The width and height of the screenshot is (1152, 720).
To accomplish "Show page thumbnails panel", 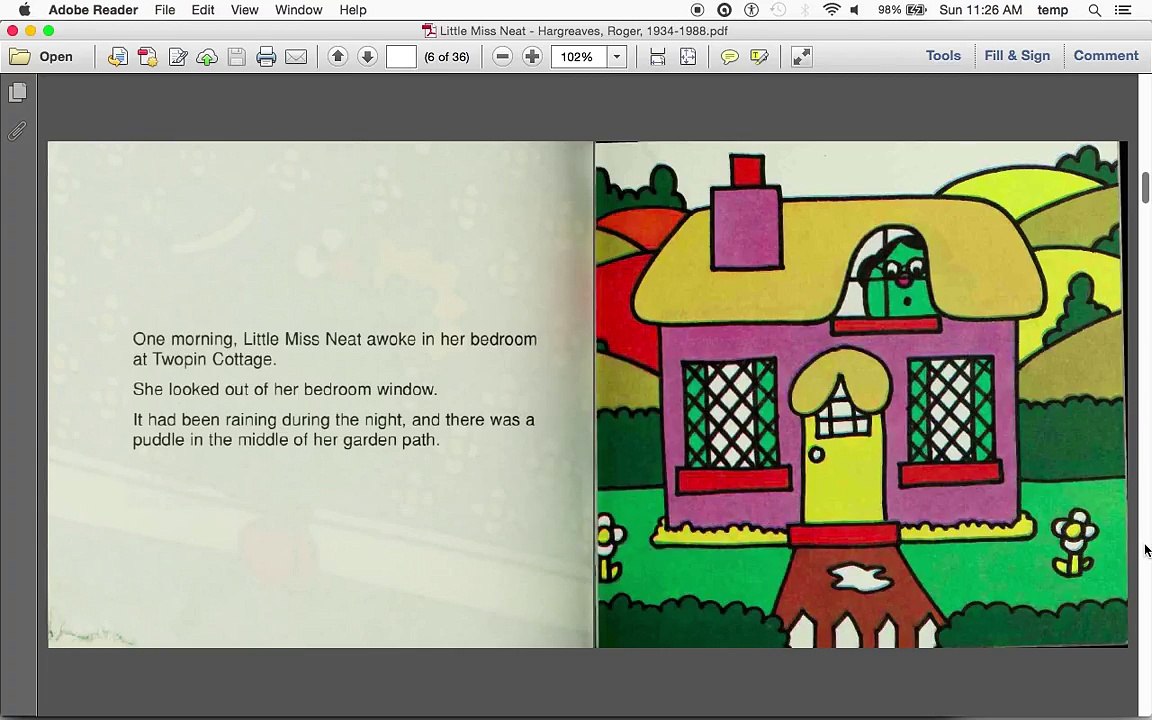I will tap(18, 93).
